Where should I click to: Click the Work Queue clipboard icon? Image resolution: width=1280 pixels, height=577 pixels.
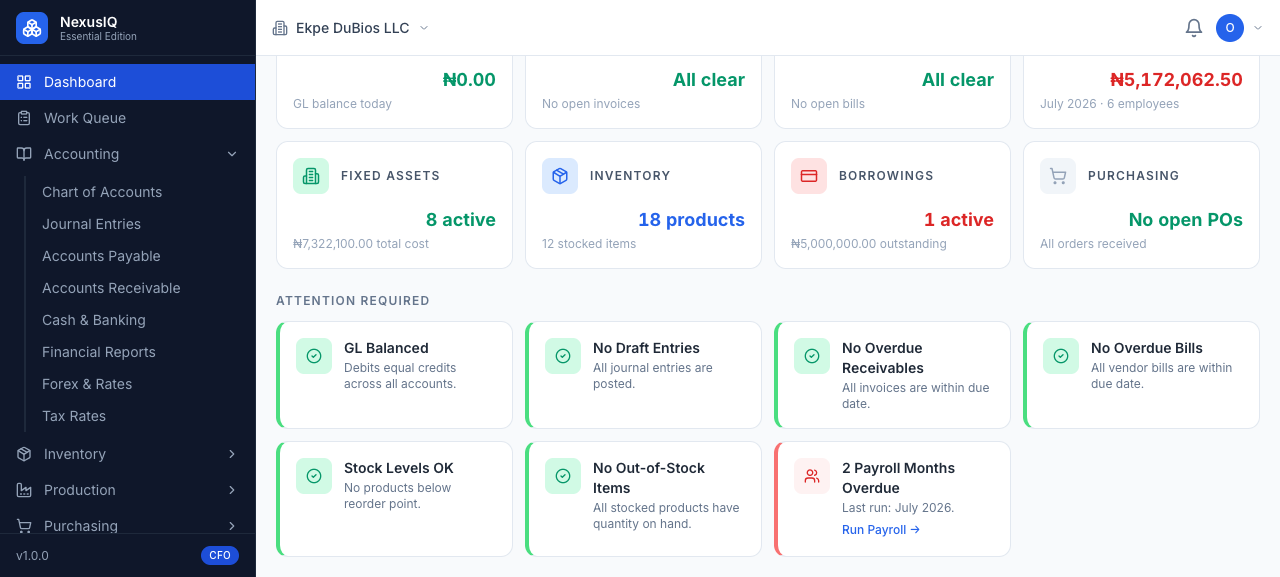(x=24, y=118)
